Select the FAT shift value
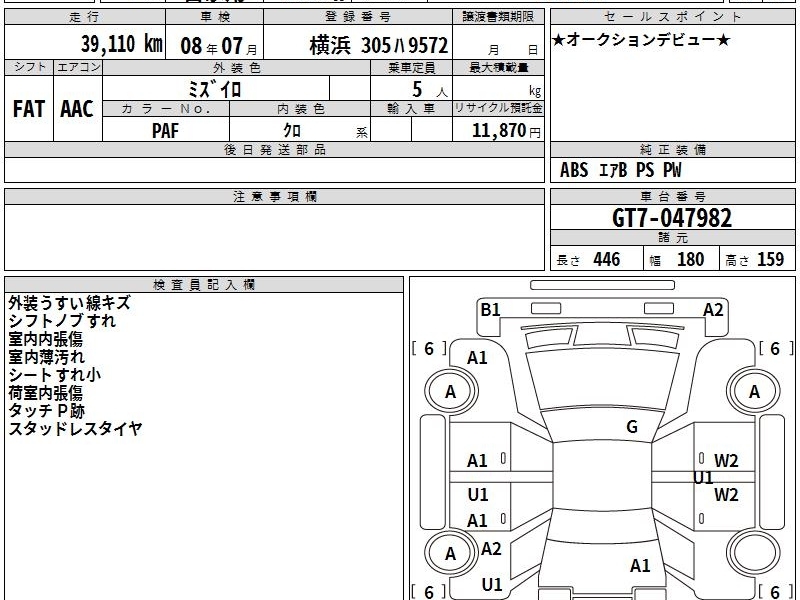Image resolution: width=800 pixels, height=600 pixels. [x=29, y=109]
